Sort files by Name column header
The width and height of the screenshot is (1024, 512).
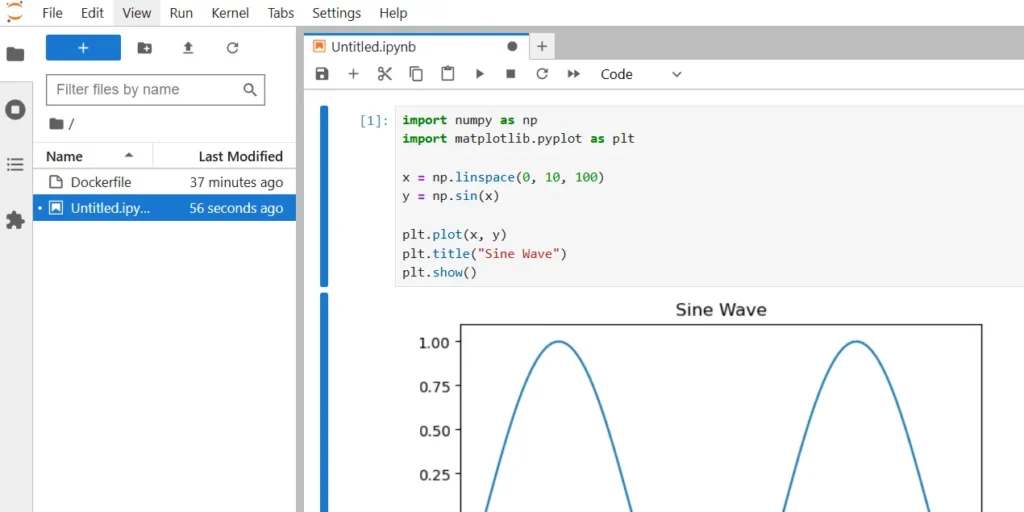coord(90,156)
